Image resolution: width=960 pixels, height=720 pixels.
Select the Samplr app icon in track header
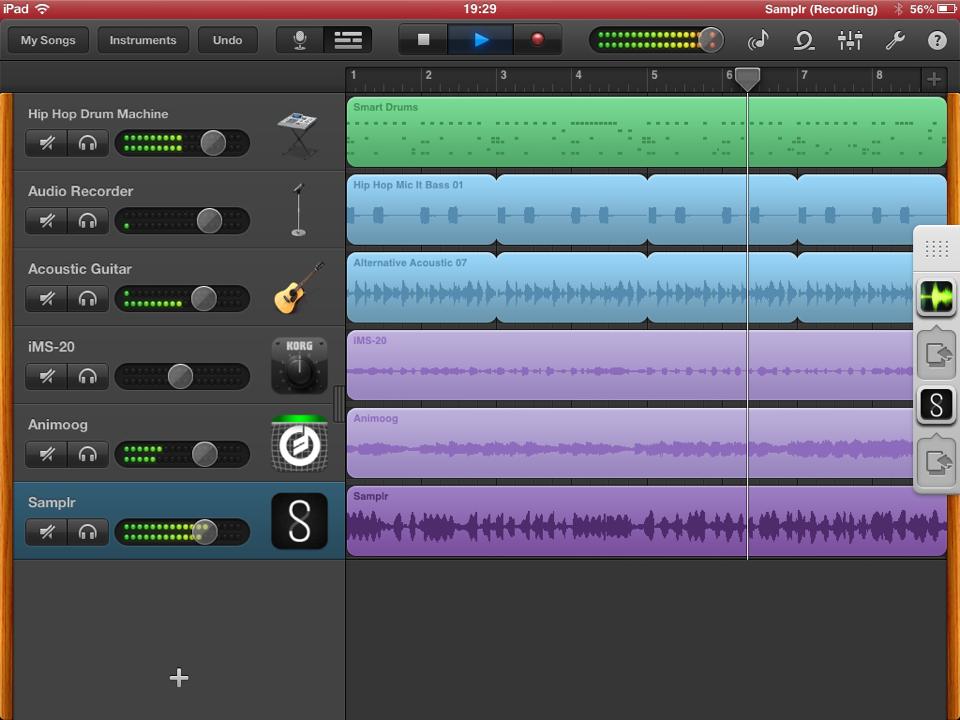pyautogui.click(x=299, y=521)
